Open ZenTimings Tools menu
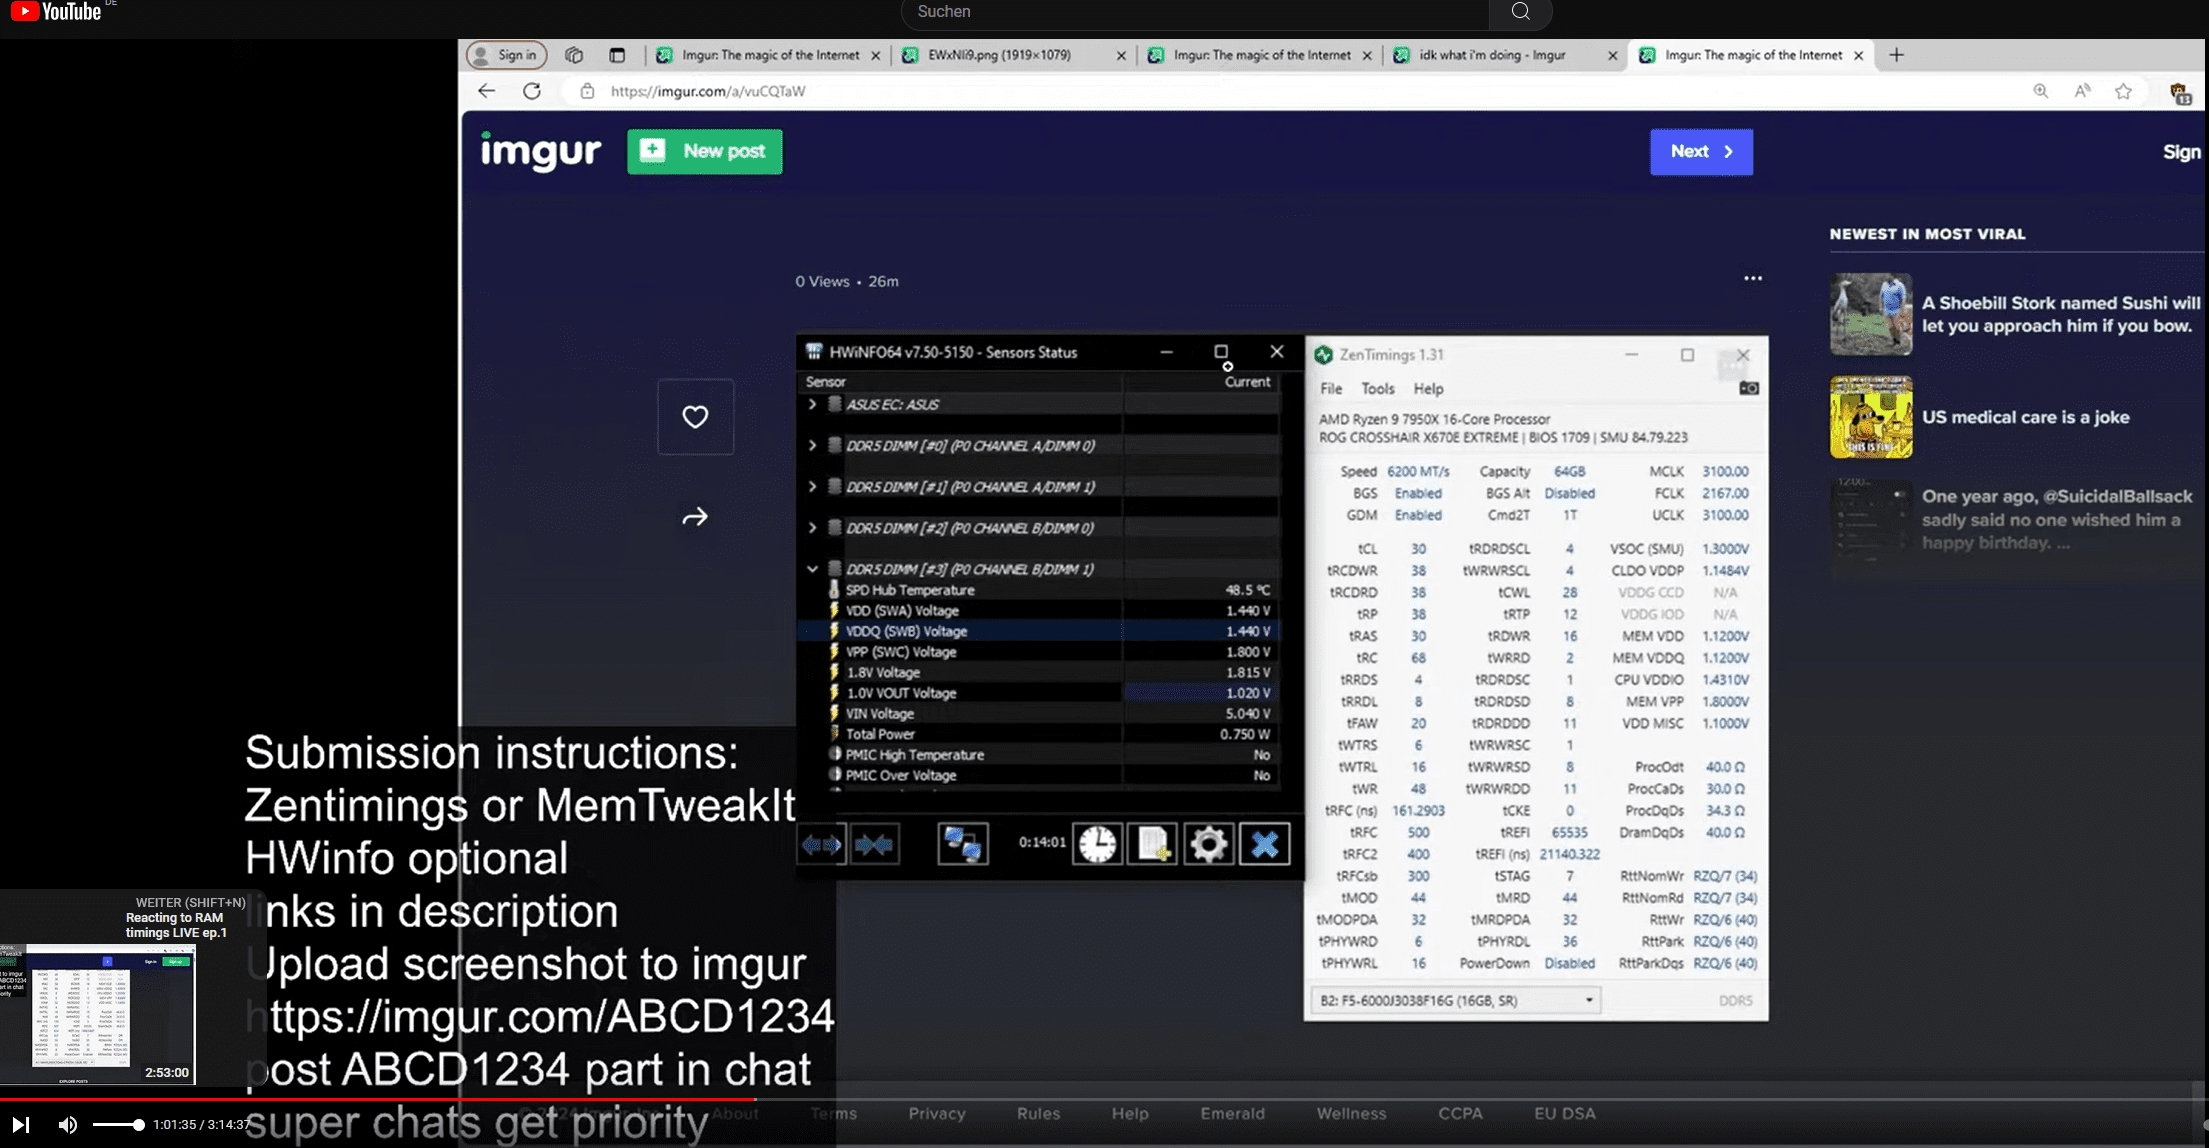 click(1377, 389)
